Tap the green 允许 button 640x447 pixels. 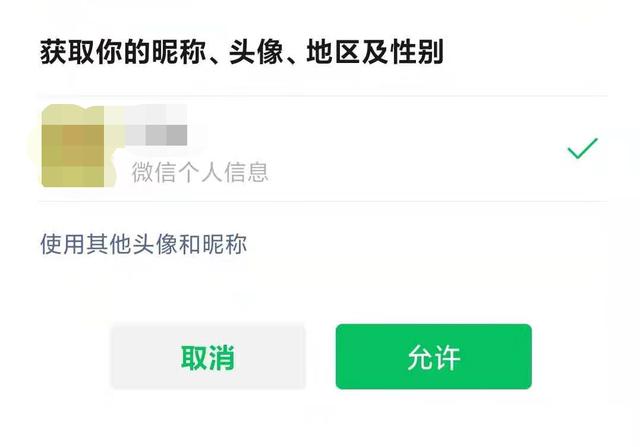click(433, 357)
